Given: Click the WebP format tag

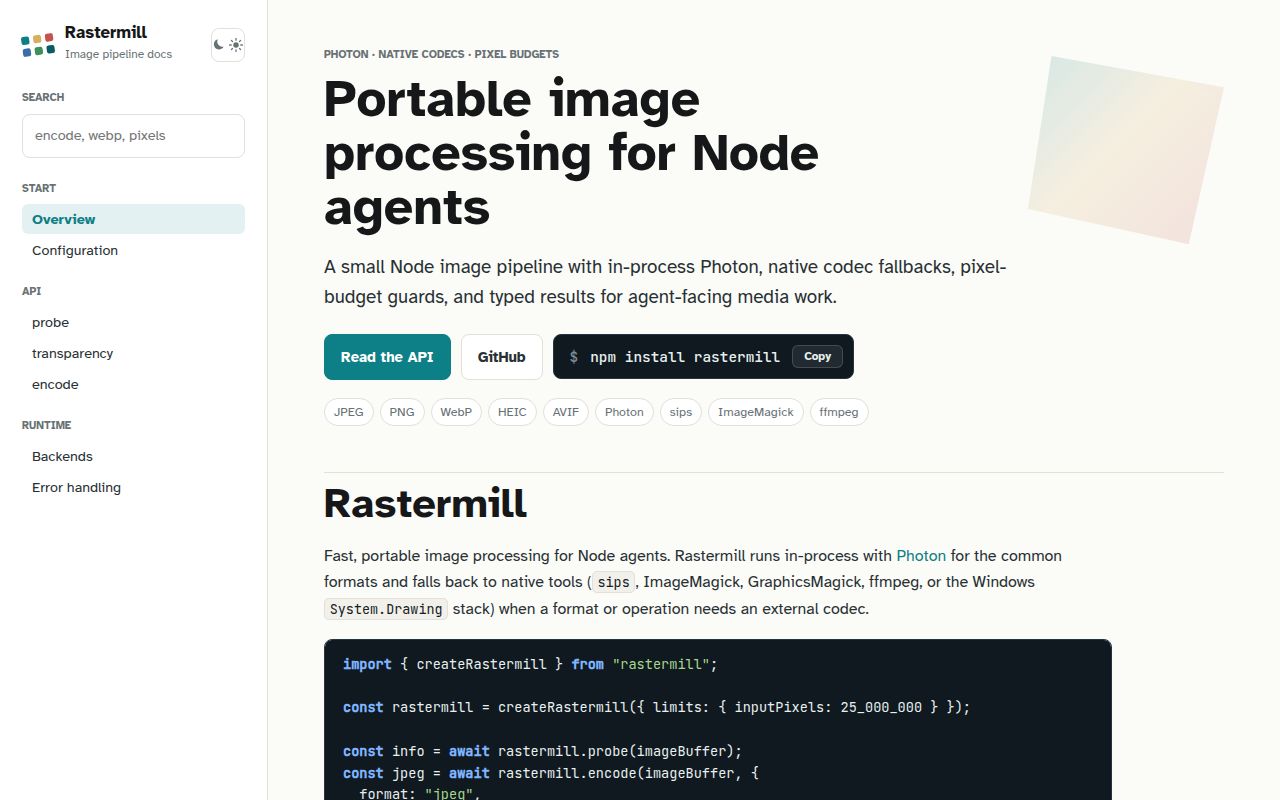Looking at the screenshot, I should pos(456,412).
